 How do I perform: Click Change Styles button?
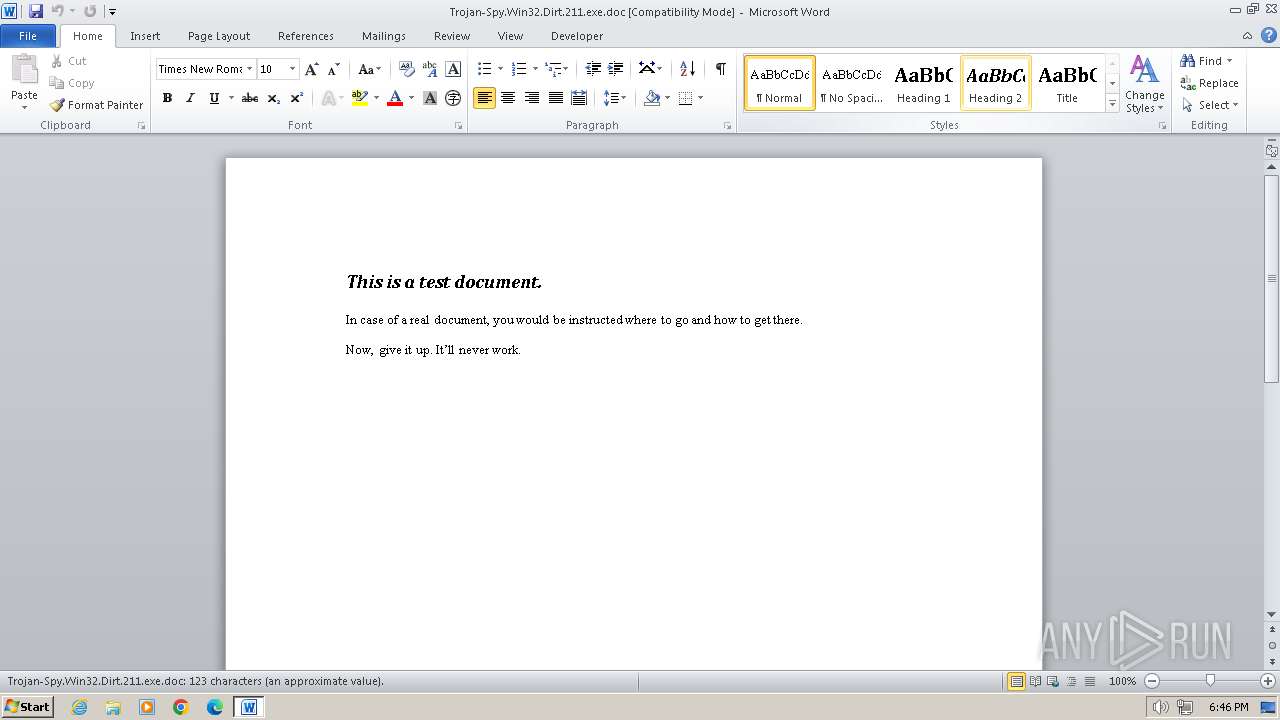pyautogui.click(x=1144, y=85)
